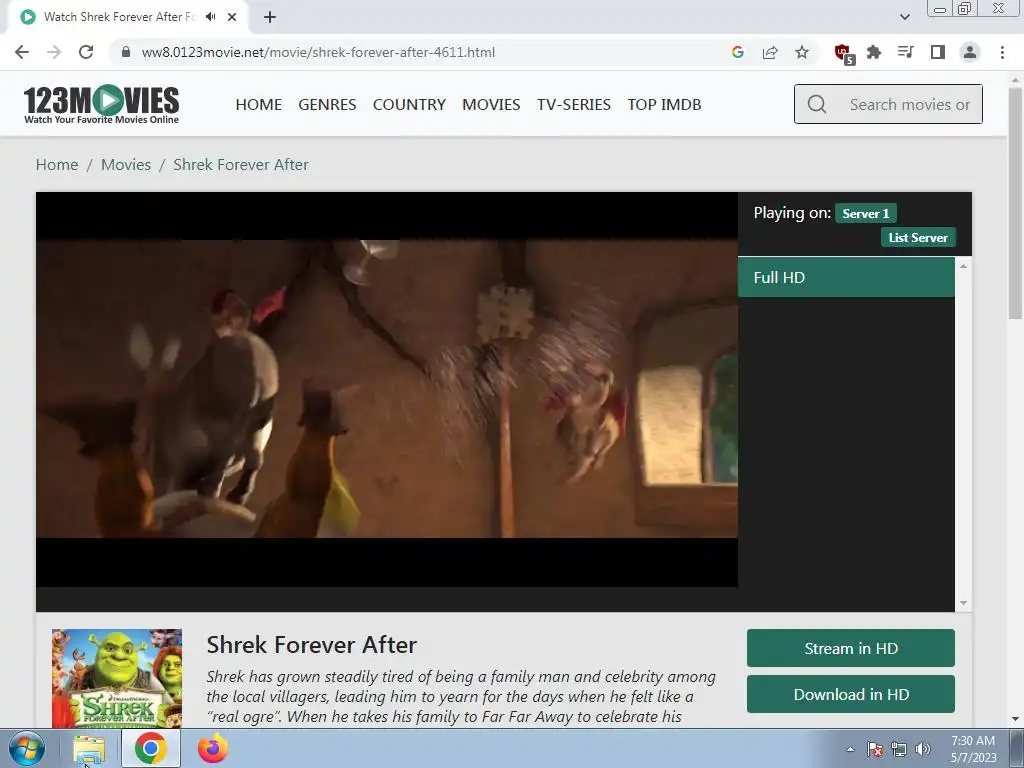The width and height of the screenshot is (1024, 768).
Task: Open a new tab with plus button
Action: coord(270,17)
